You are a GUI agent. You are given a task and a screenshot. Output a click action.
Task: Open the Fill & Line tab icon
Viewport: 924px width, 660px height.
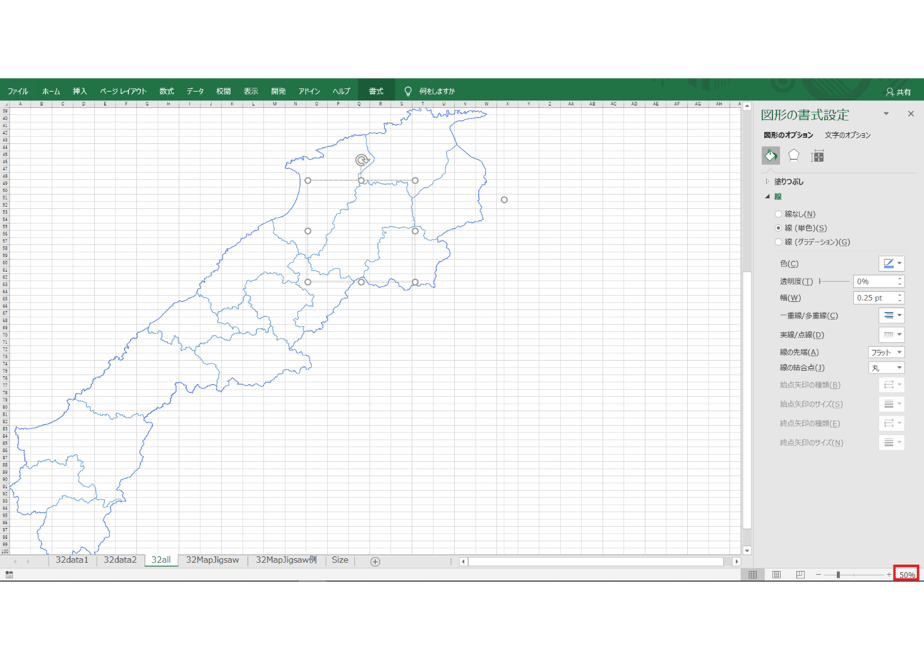(771, 156)
